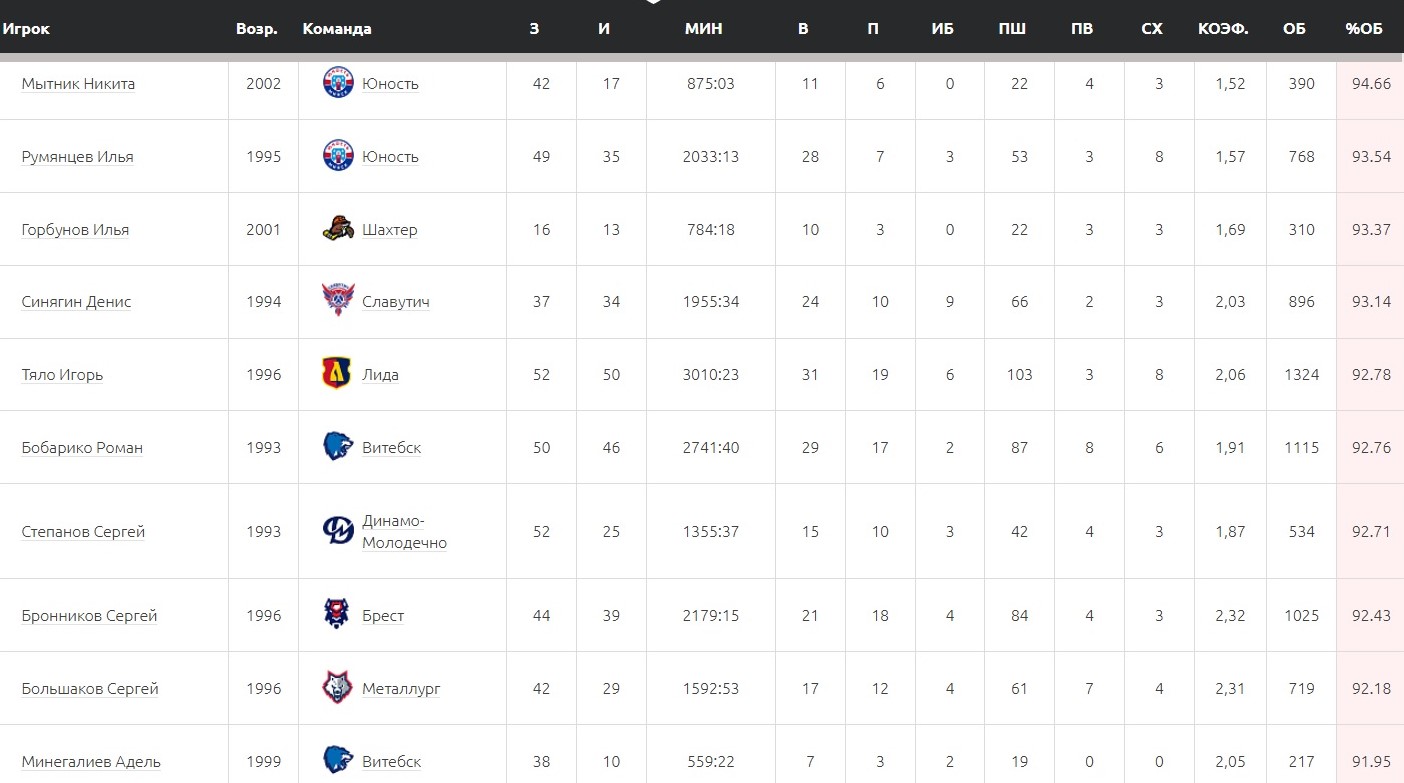Viewport: 1404px width, 783px height.
Task: Click the Динамо-Молодечно team logo
Action: tap(338, 531)
